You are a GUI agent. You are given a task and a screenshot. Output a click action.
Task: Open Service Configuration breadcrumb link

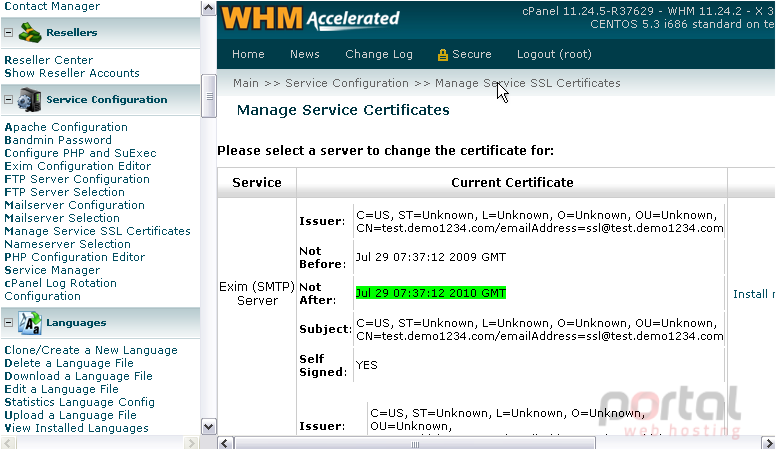[347, 83]
